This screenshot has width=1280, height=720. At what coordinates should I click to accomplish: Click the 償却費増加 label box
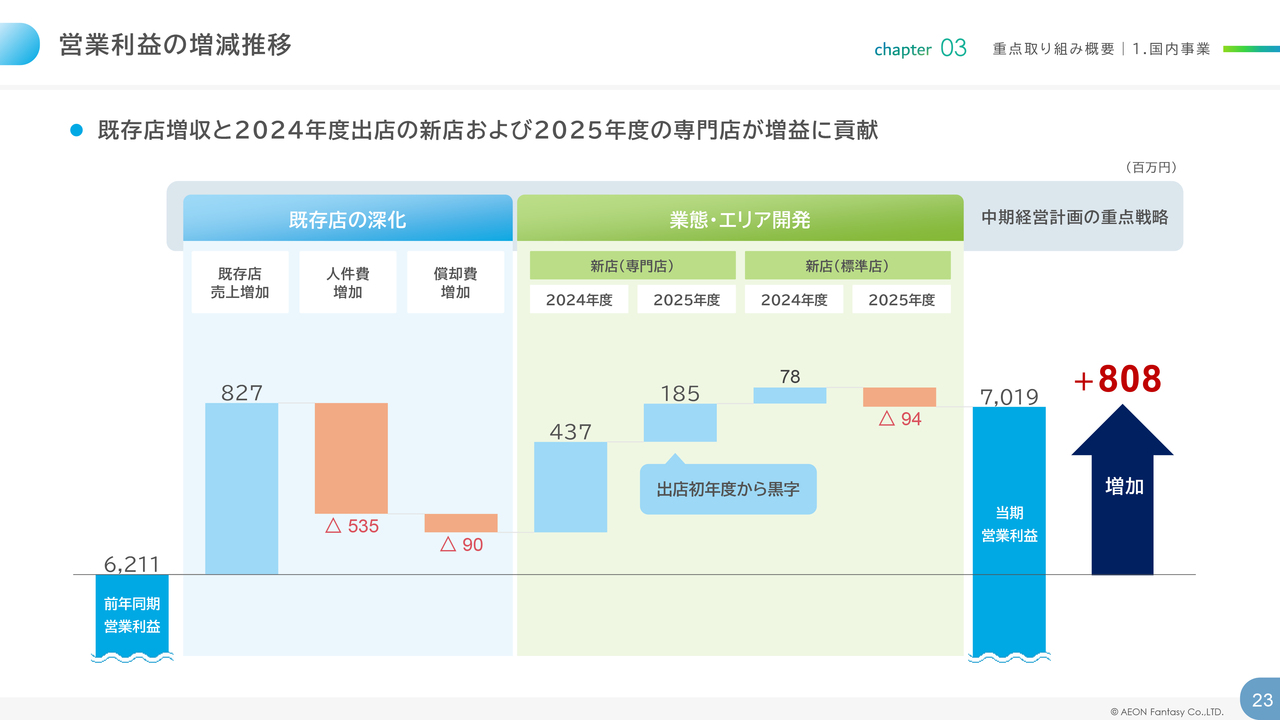tap(455, 282)
